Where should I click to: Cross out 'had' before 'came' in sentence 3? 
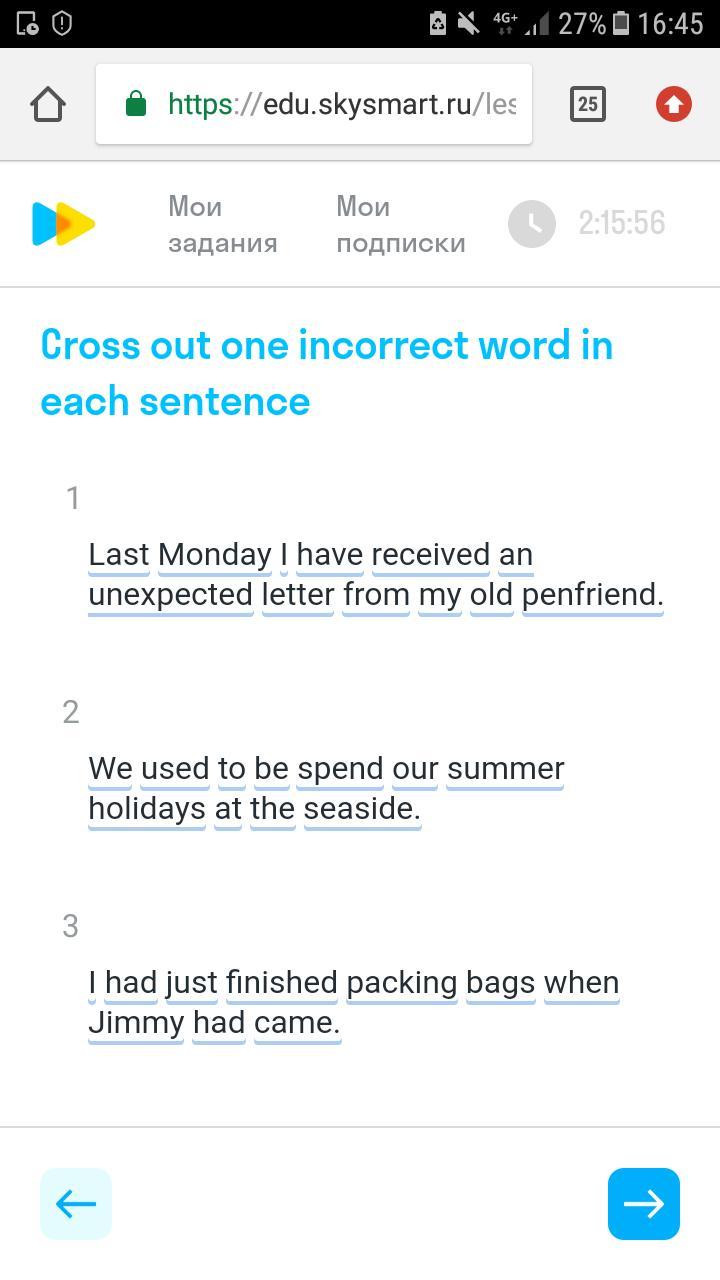[x=219, y=1023]
